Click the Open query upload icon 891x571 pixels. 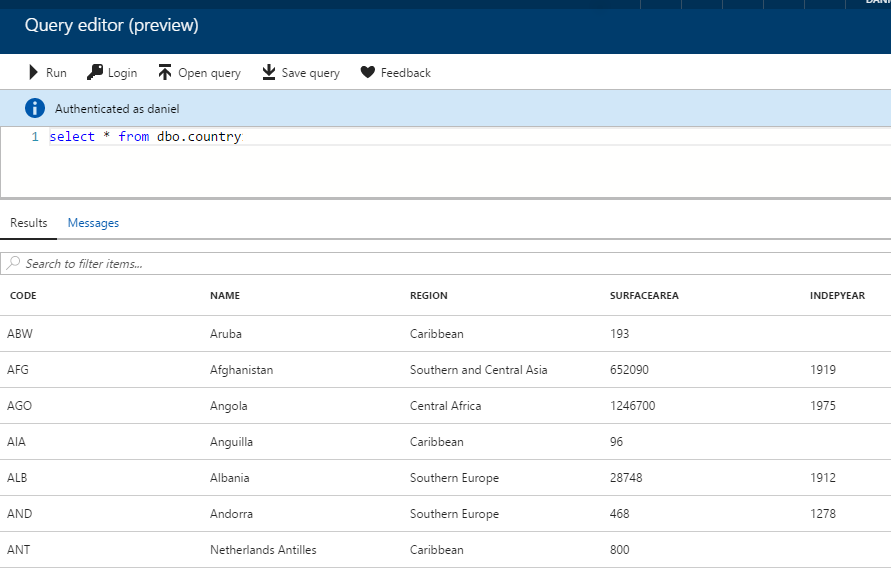165,73
